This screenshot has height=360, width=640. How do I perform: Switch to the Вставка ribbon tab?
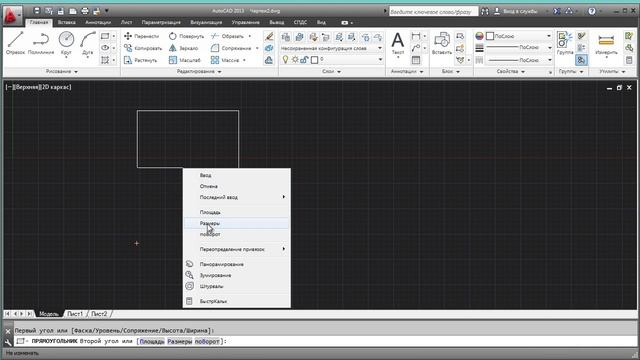67,22
